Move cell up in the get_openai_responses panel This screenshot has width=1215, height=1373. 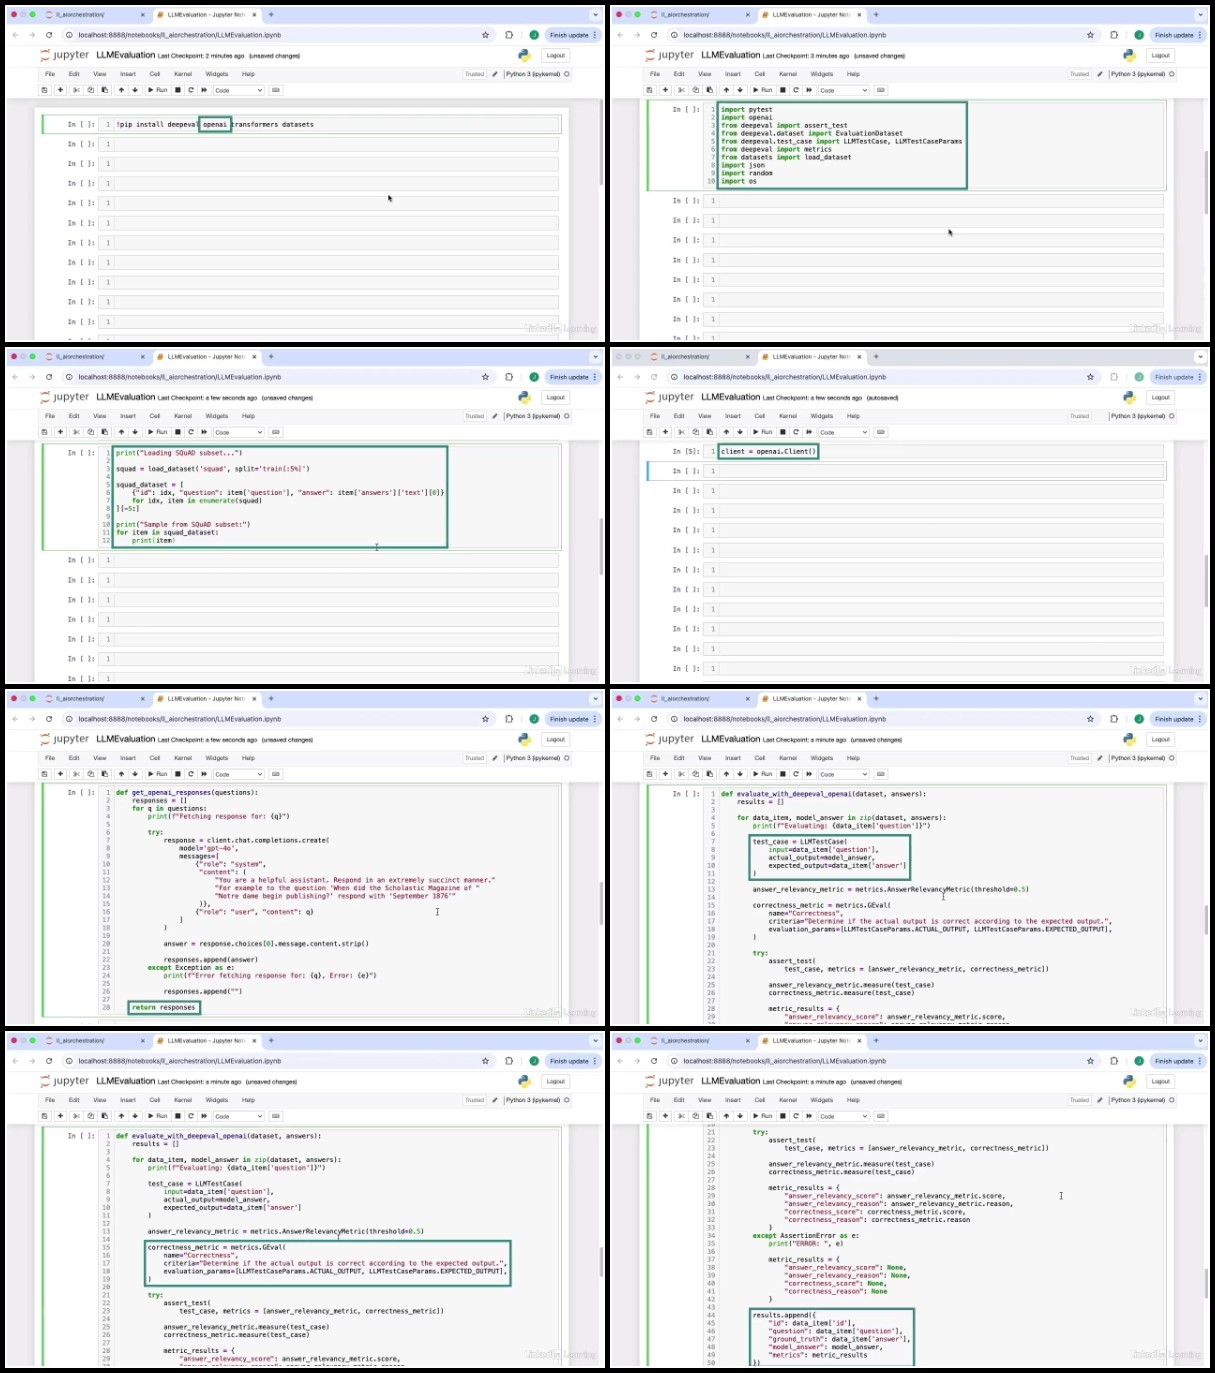click(121, 774)
